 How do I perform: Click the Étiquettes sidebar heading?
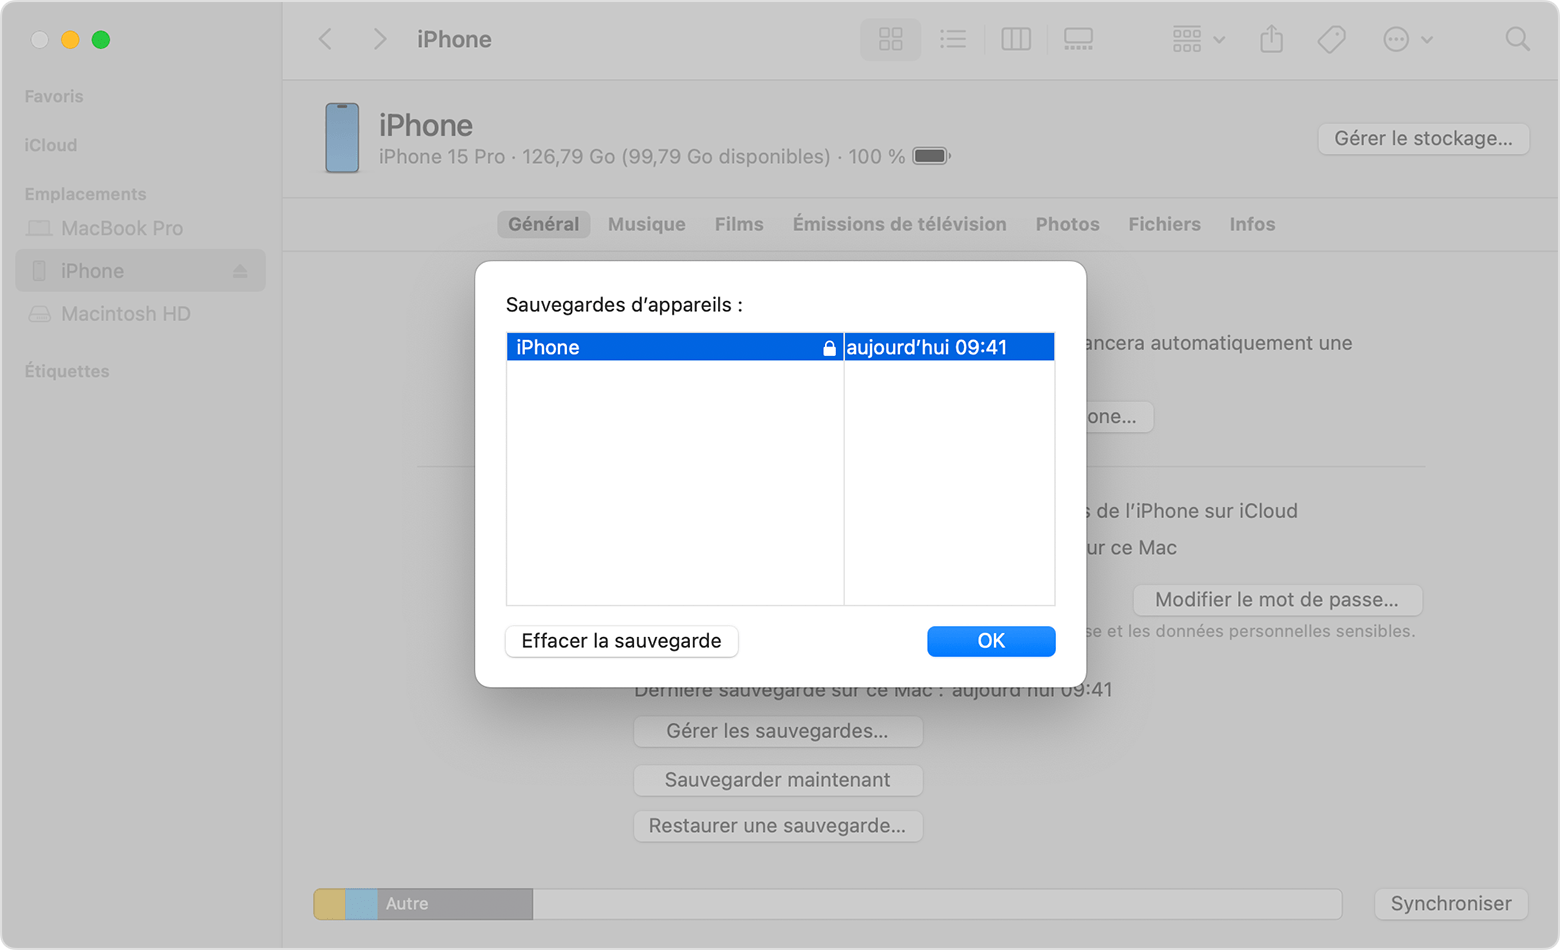pos(67,371)
